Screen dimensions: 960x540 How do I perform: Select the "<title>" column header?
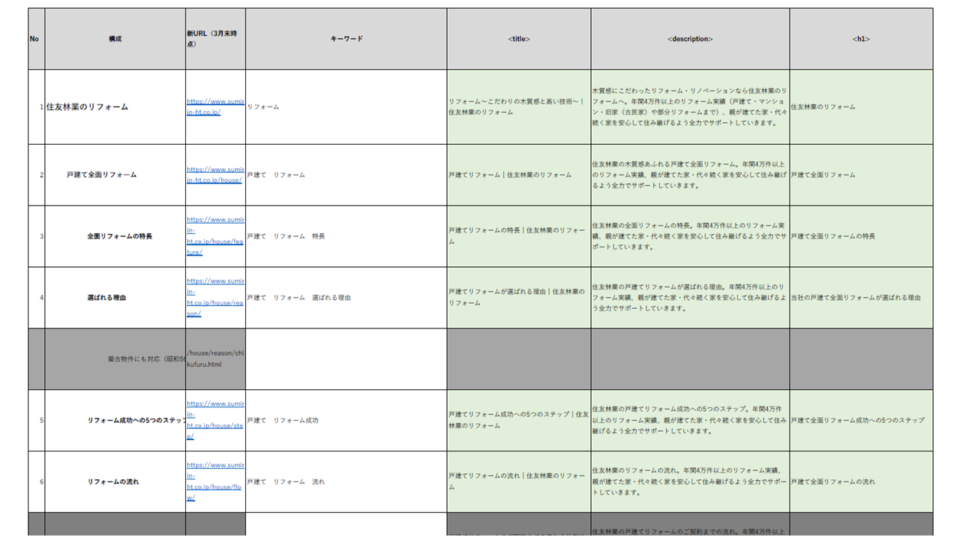(x=519, y=39)
